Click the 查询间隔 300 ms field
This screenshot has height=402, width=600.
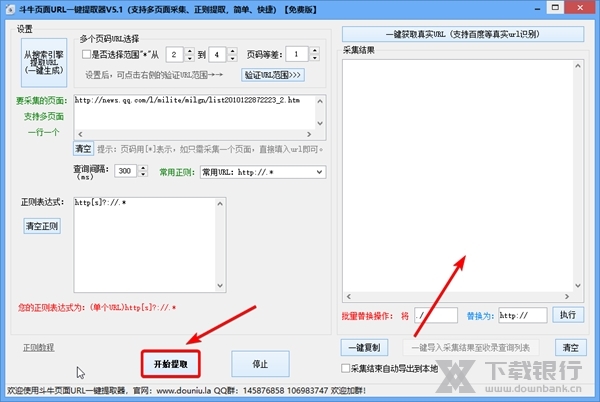pyautogui.click(x=126, y=171)
